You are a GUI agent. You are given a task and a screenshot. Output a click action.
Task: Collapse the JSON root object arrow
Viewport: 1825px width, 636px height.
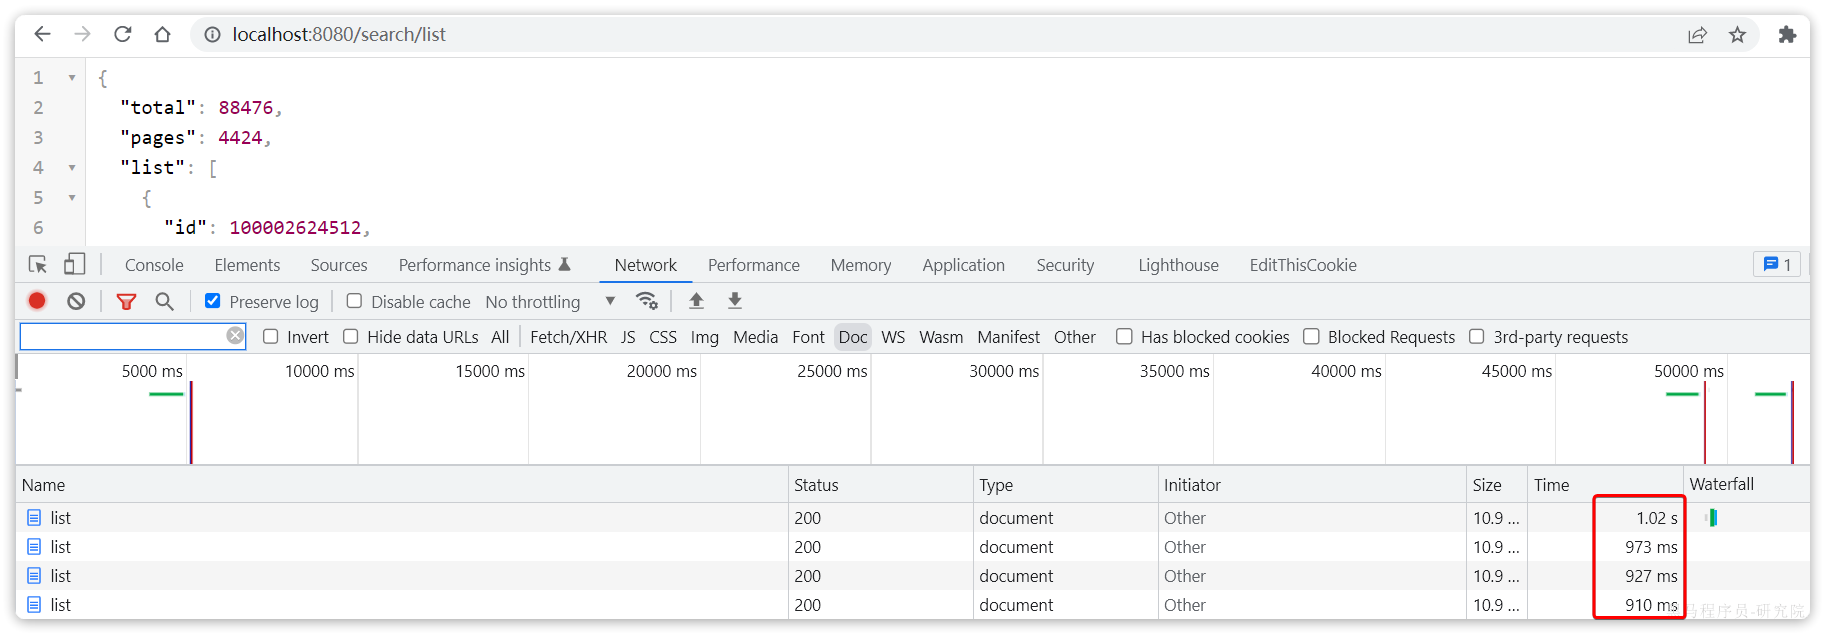[72, 78]
